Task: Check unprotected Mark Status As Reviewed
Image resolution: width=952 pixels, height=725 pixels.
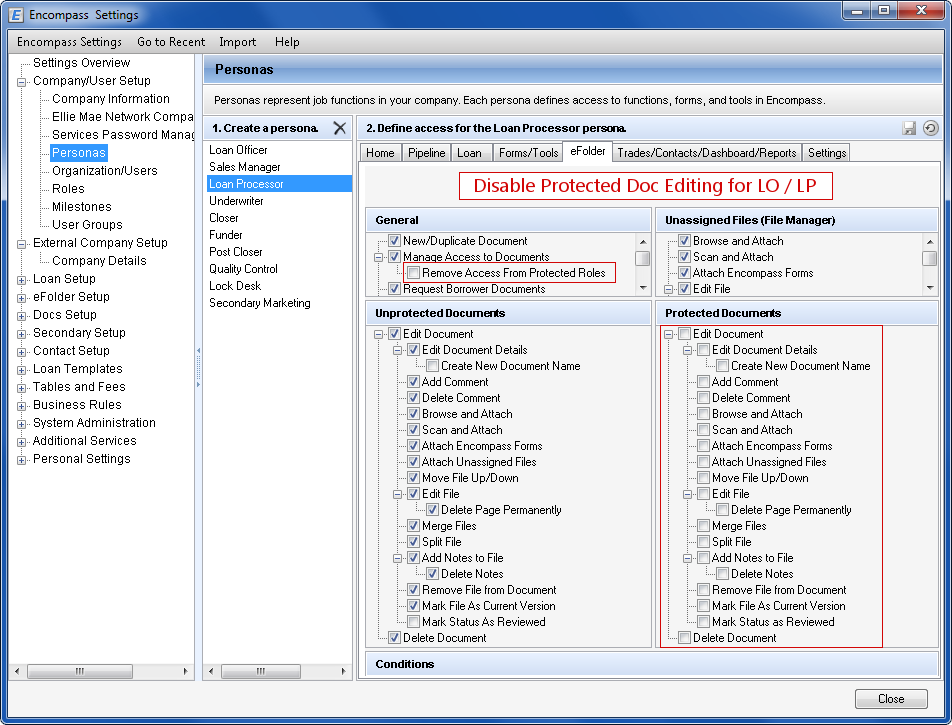Action: click(413, 622)
